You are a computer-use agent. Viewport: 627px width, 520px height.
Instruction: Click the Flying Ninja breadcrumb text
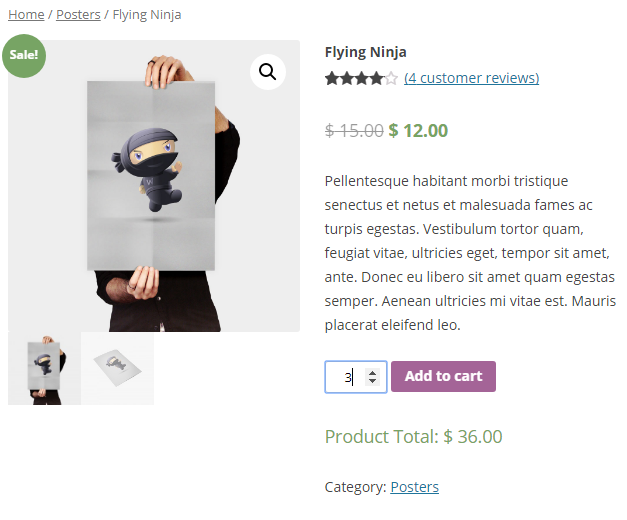[x=147, y=15]
